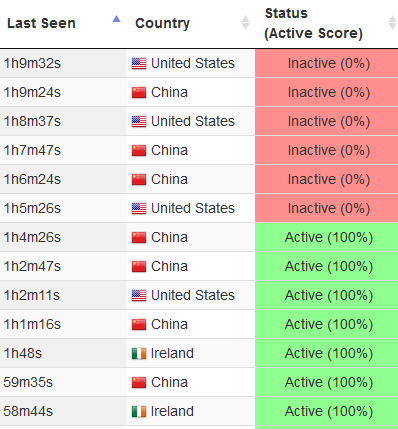Viewport: 398px width, 429px height.
Task: Click the China flag in 1h9m24s row
Action: (139, 92)
